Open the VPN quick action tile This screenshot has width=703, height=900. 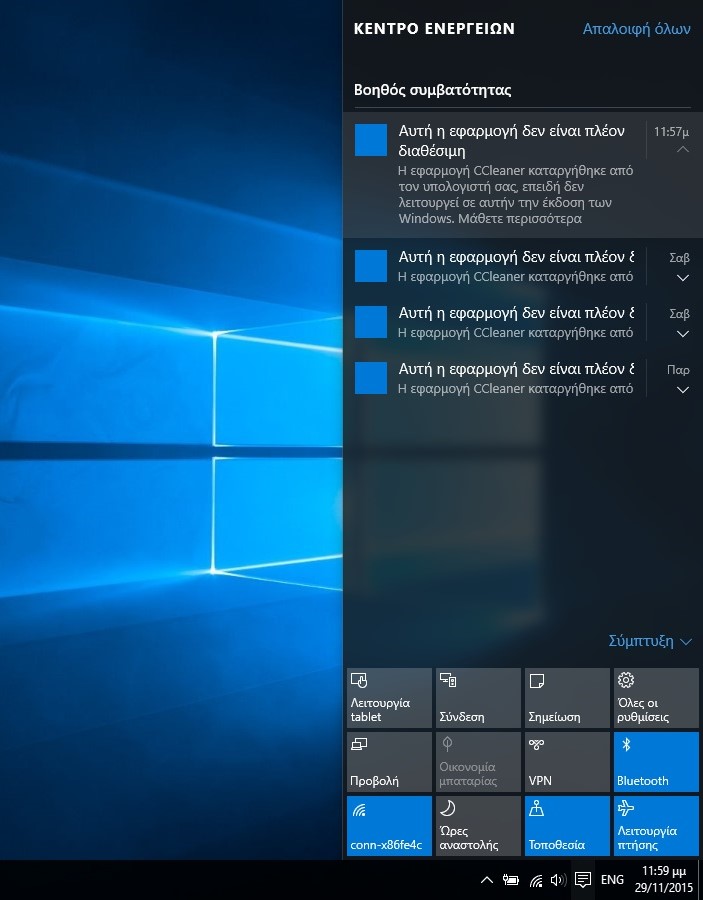(x=567, y=762)
